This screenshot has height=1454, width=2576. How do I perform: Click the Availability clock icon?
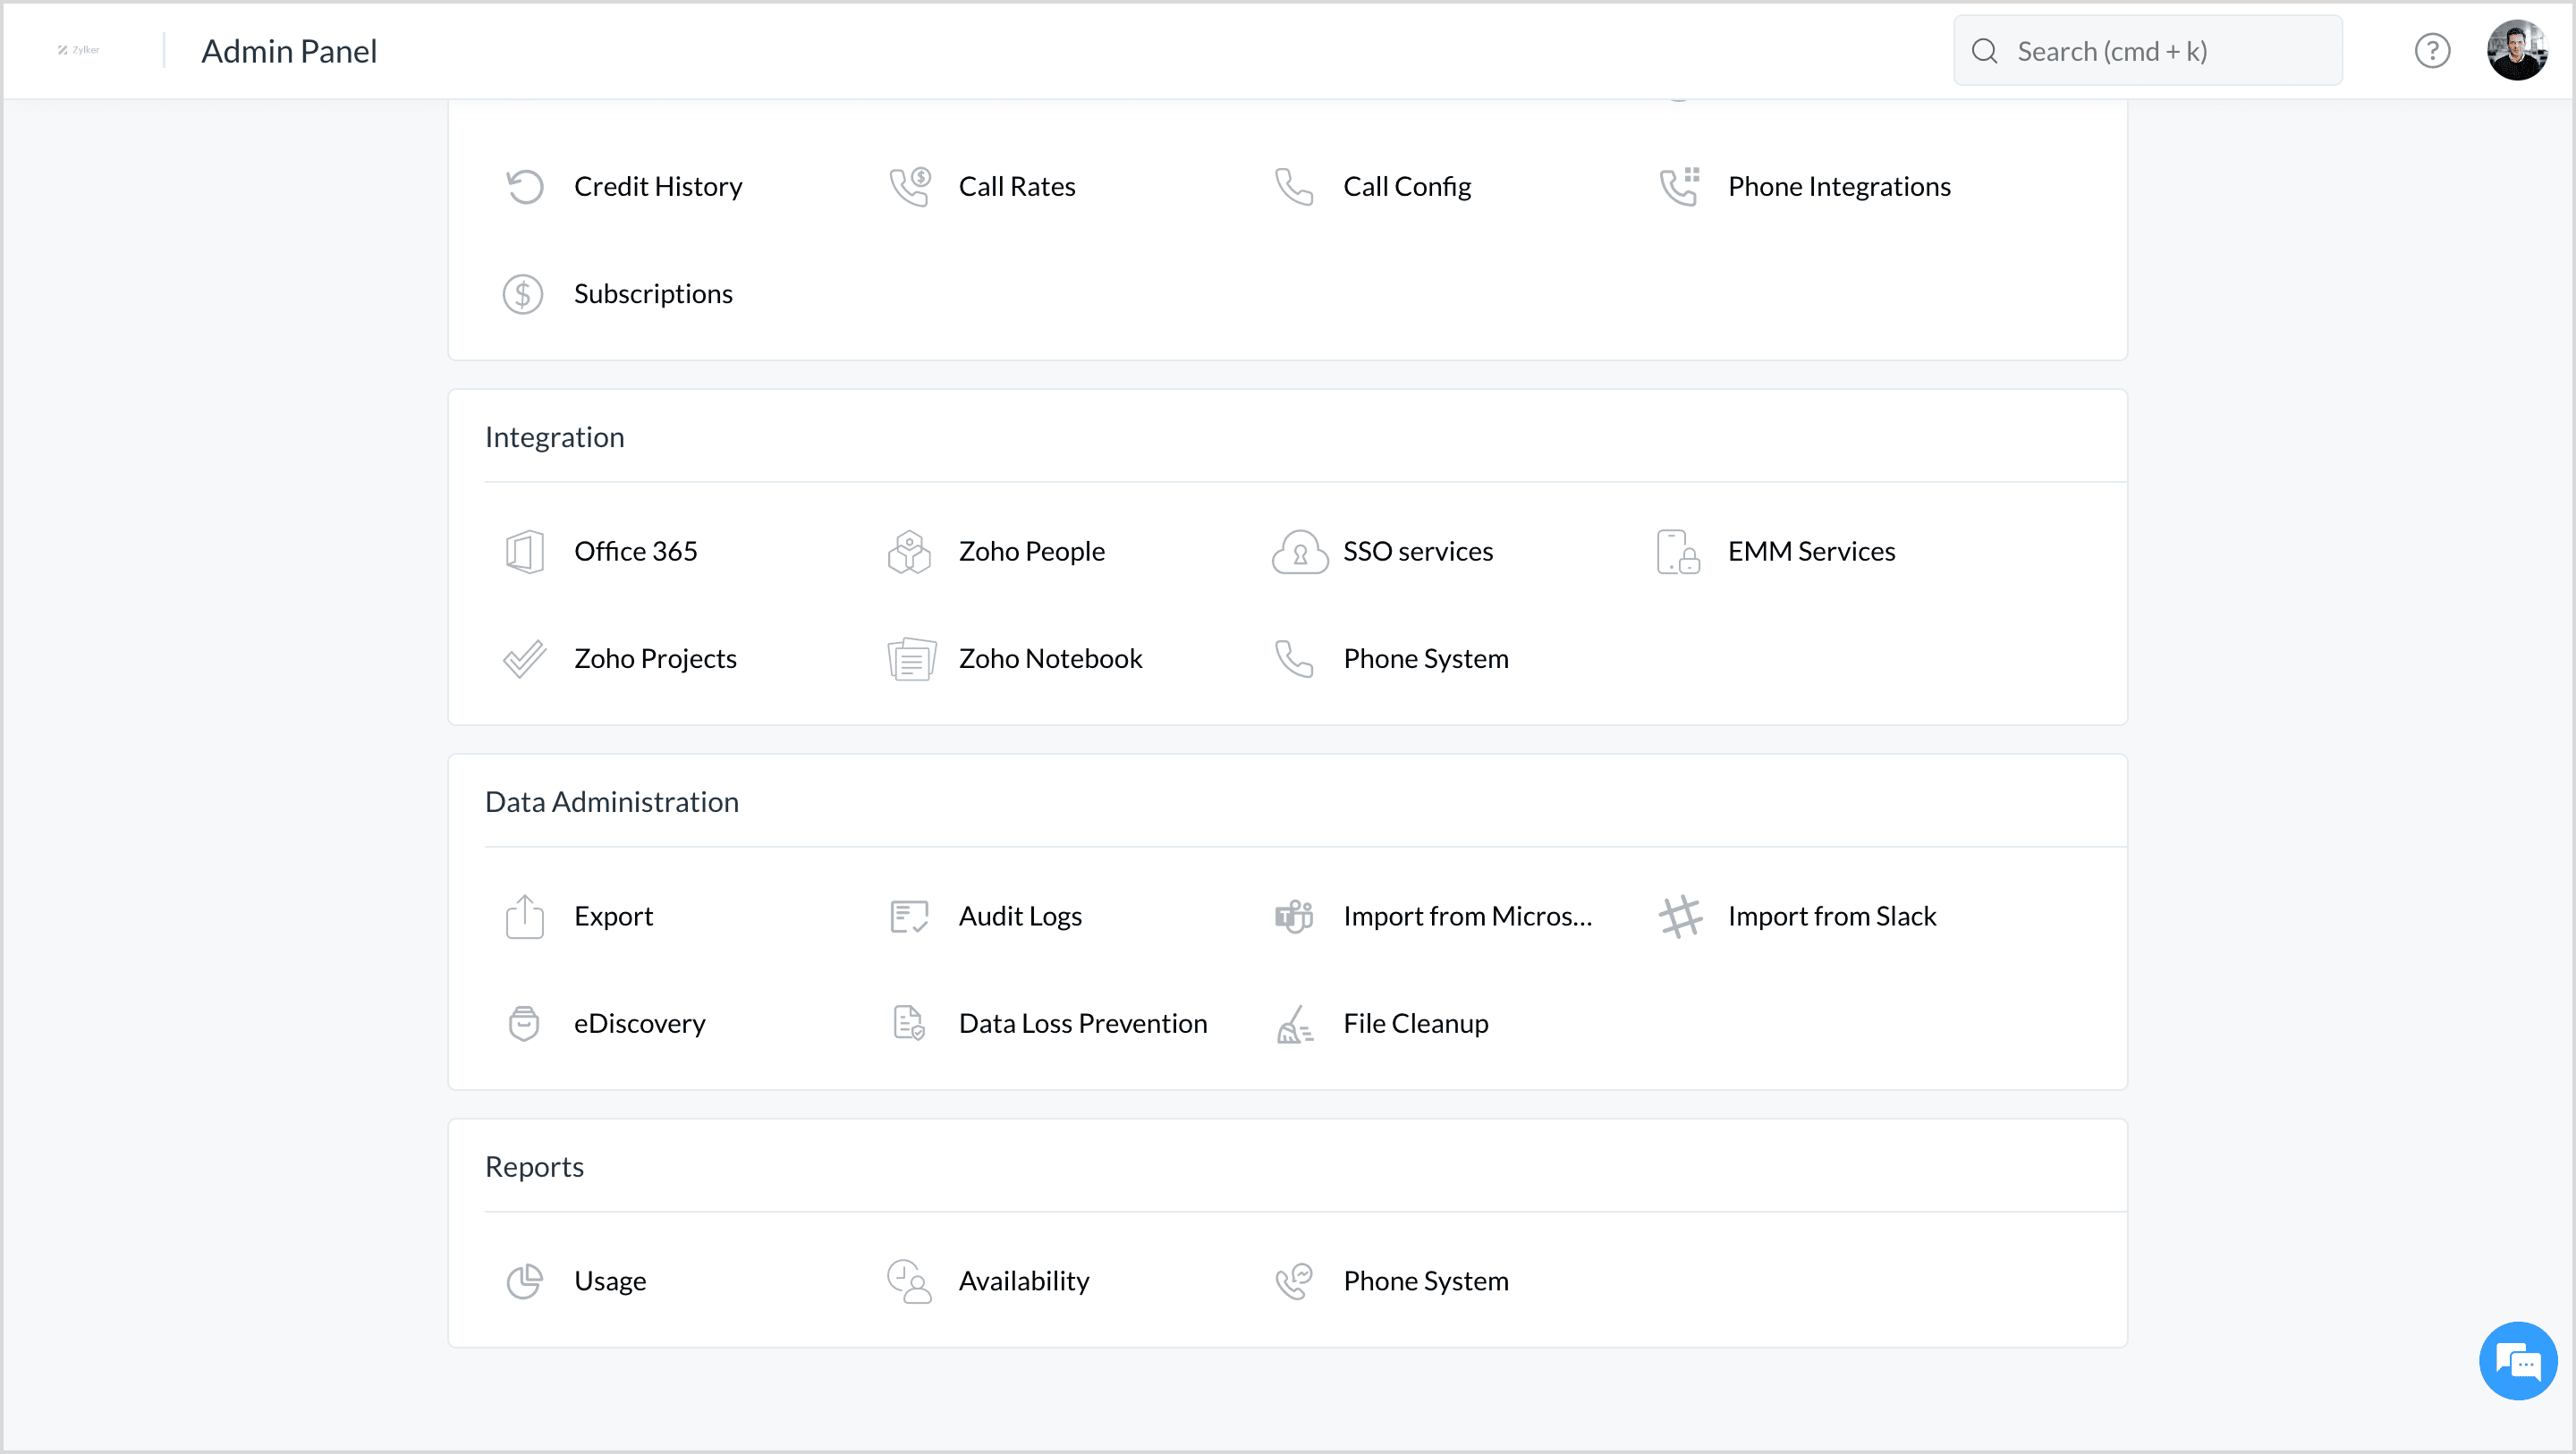point(909,1281)
